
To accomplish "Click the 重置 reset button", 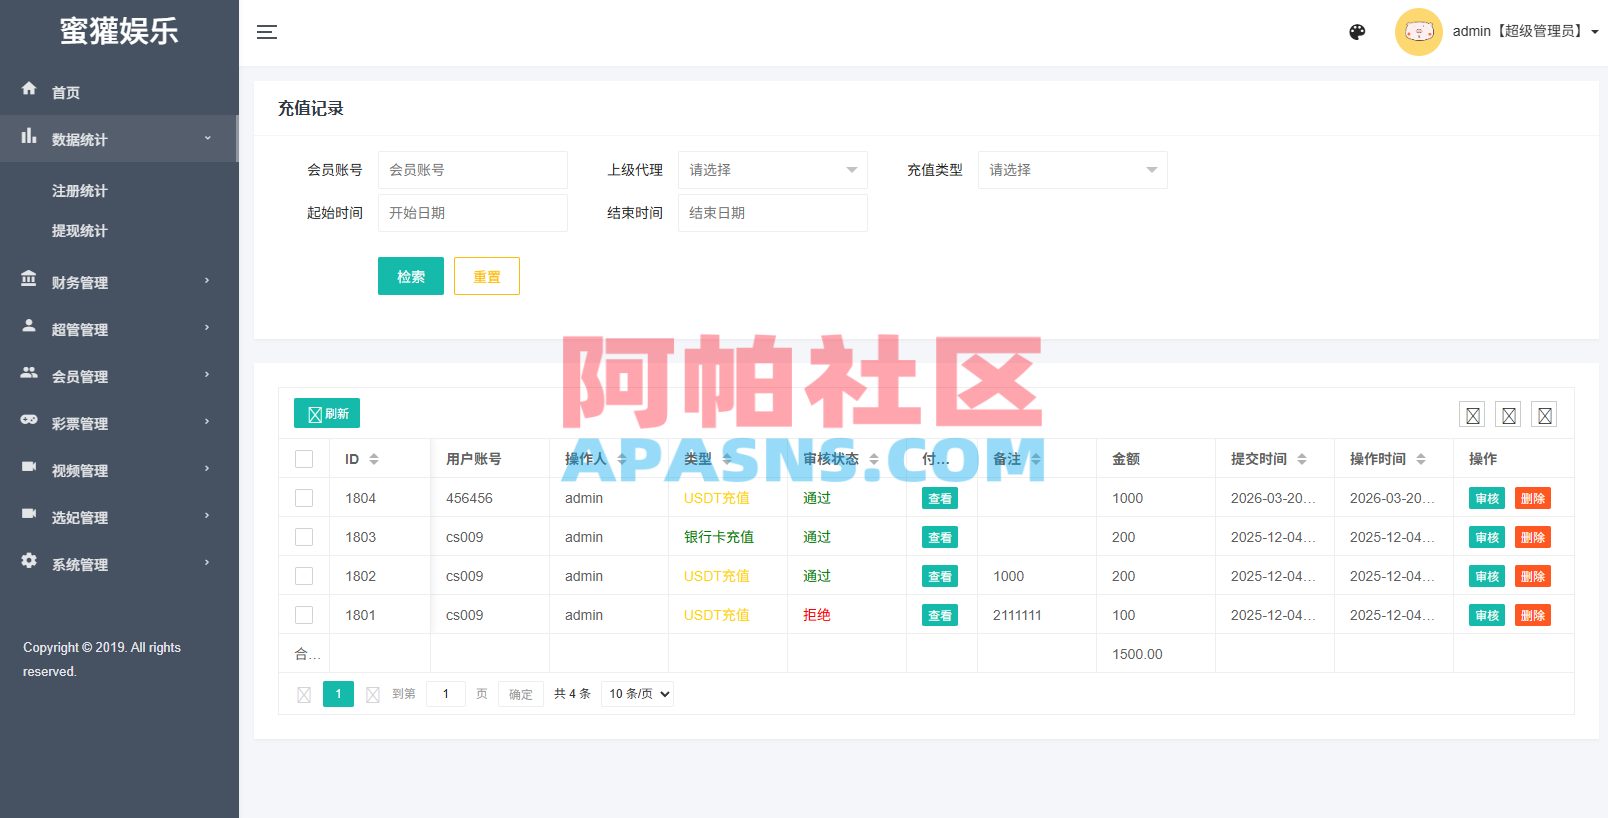I will 487,276.
